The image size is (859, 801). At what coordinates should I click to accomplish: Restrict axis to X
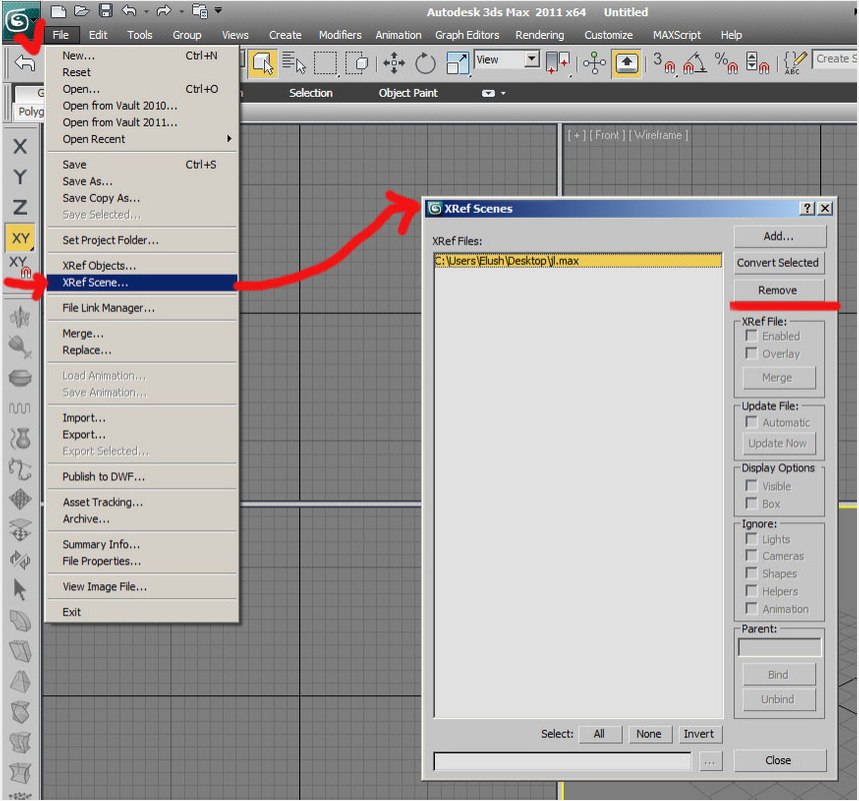tap(20, 146)
